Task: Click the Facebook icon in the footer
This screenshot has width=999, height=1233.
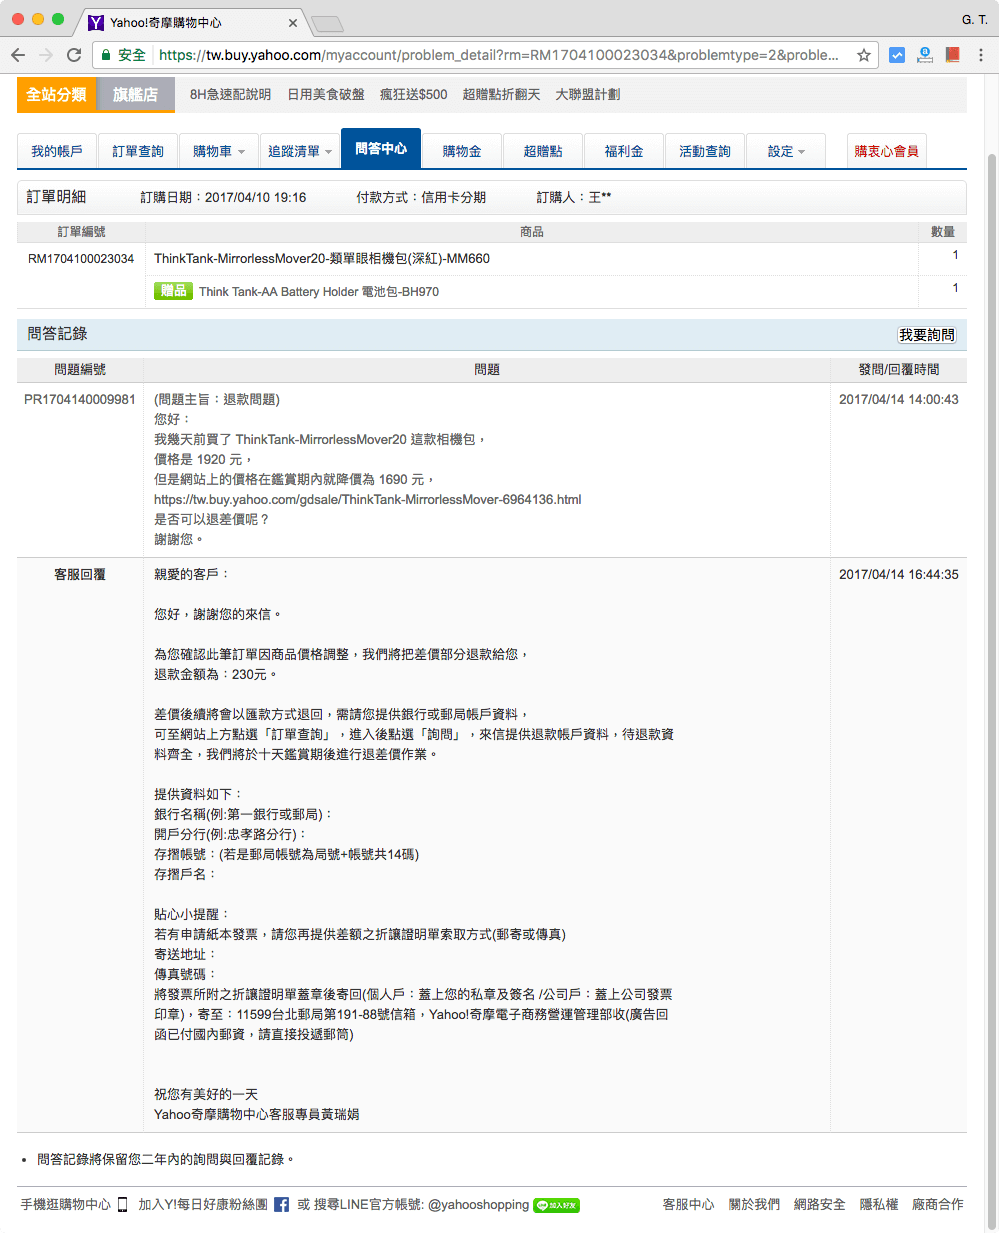Action: coord(280,1205)
